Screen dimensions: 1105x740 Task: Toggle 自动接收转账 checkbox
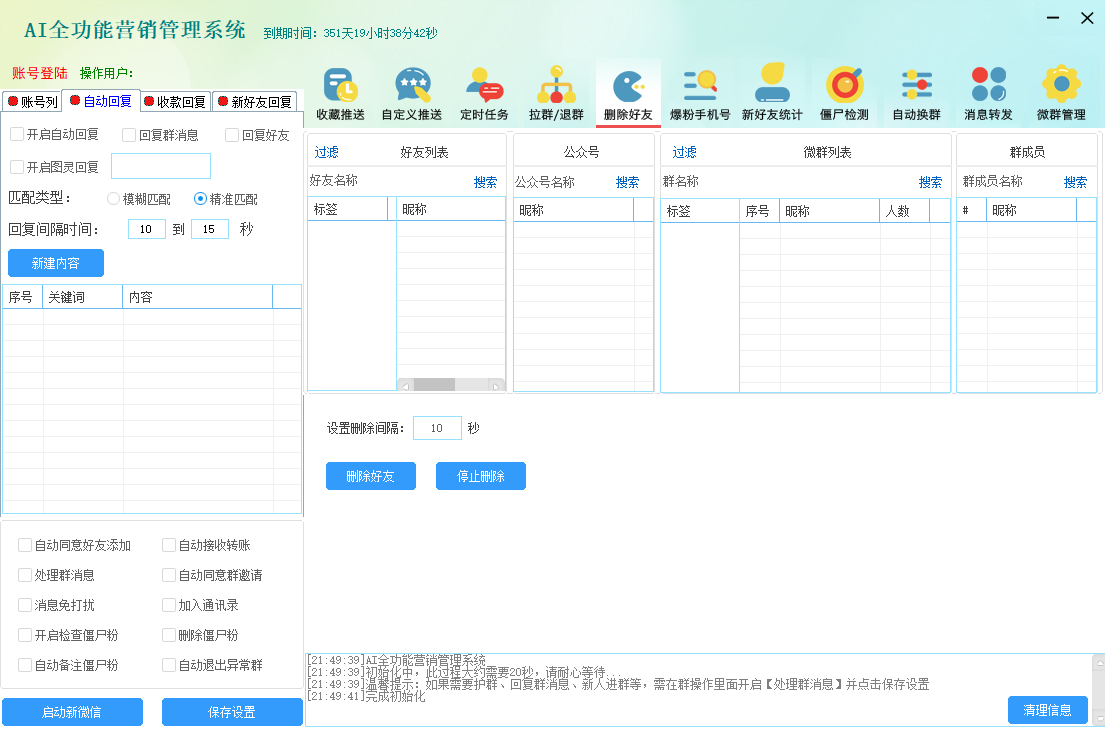click(169, 545)
